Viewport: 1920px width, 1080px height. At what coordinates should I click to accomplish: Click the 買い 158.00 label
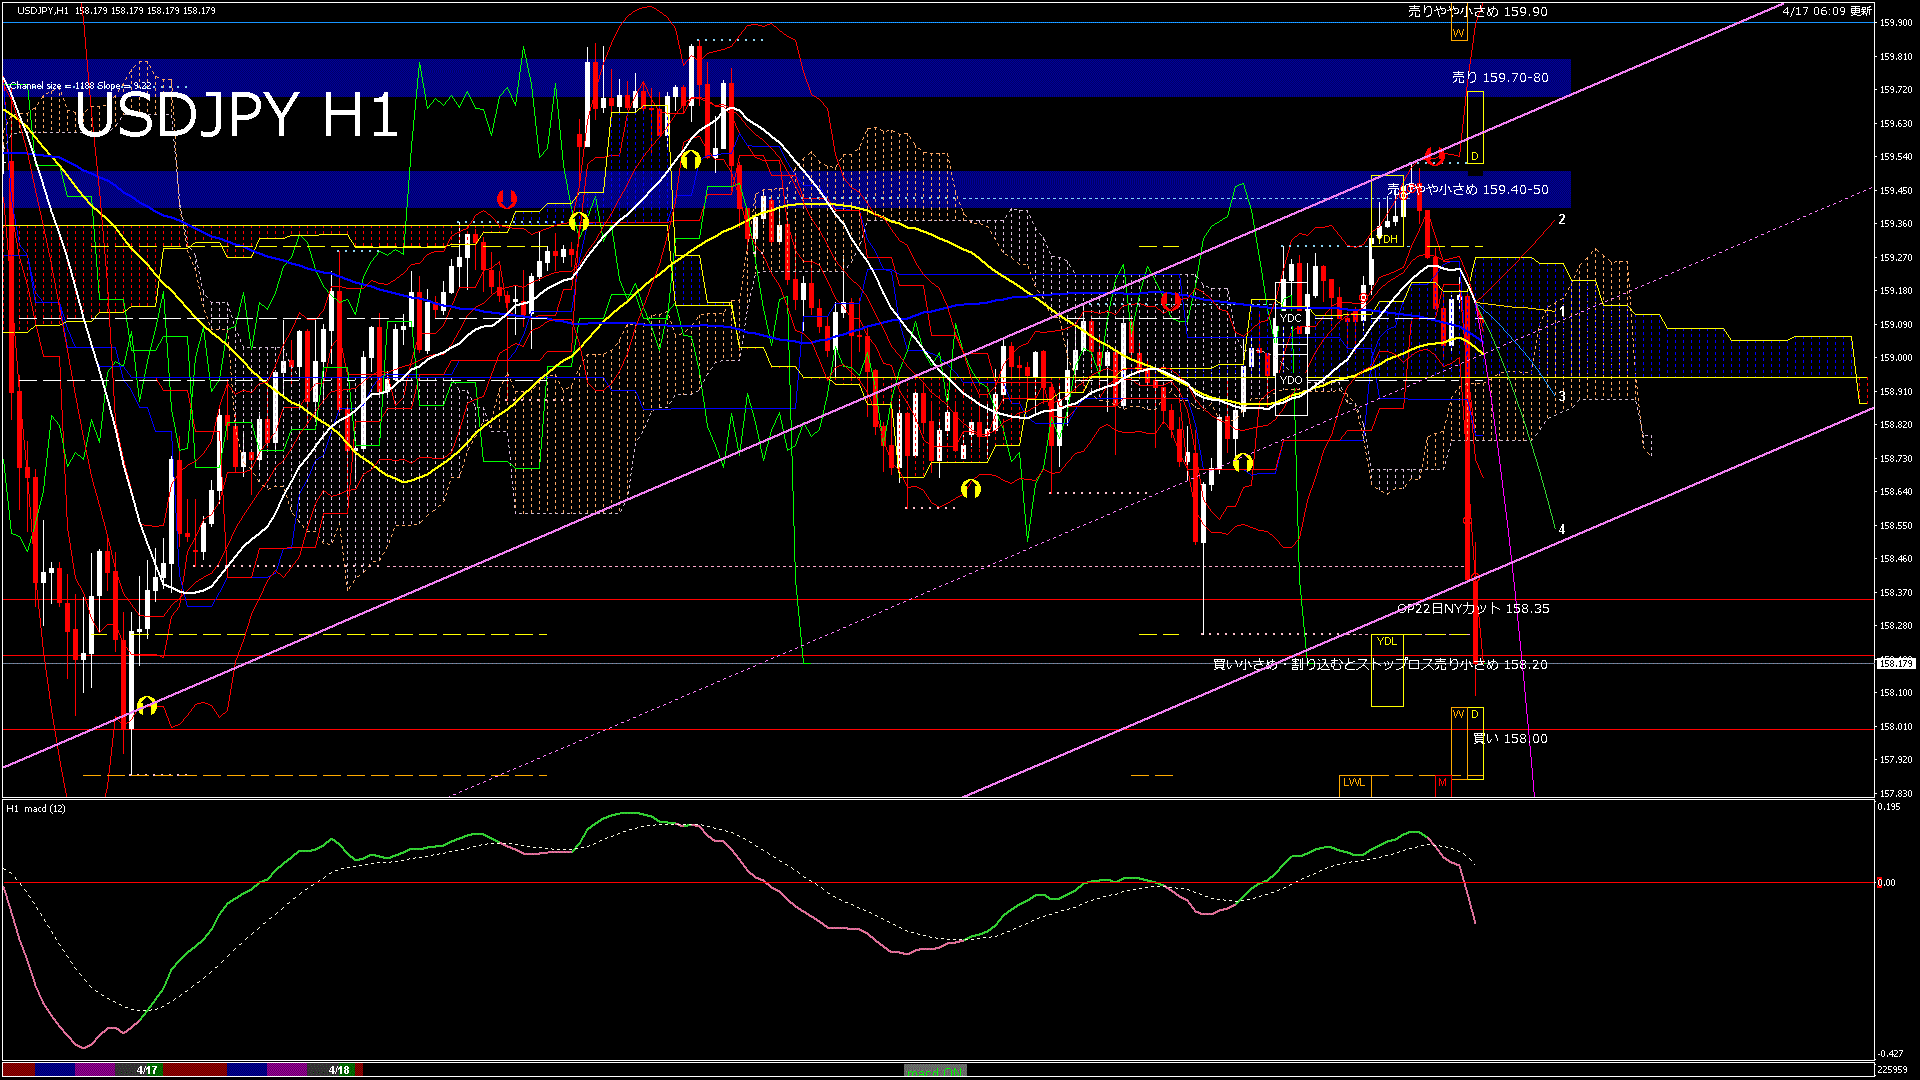[1510, 738]
